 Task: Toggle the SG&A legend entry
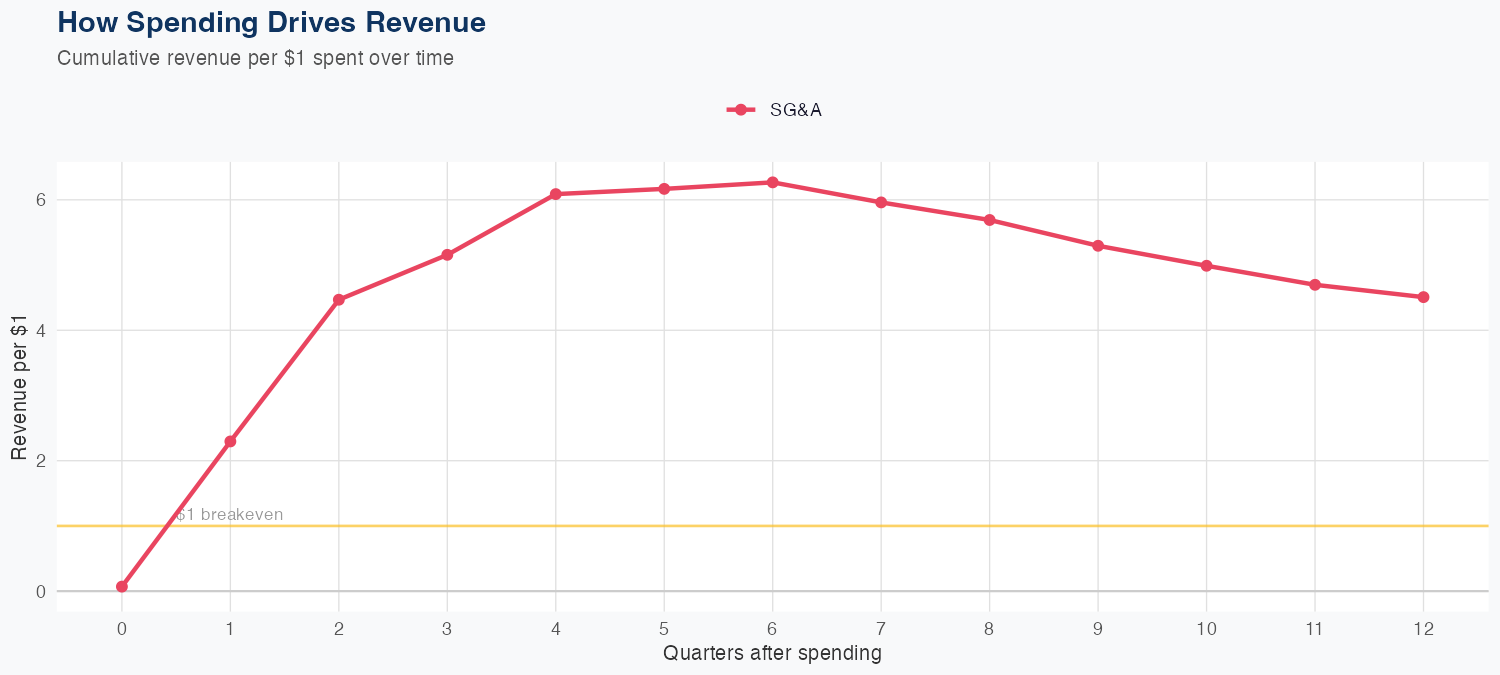(x=795, y=110)
